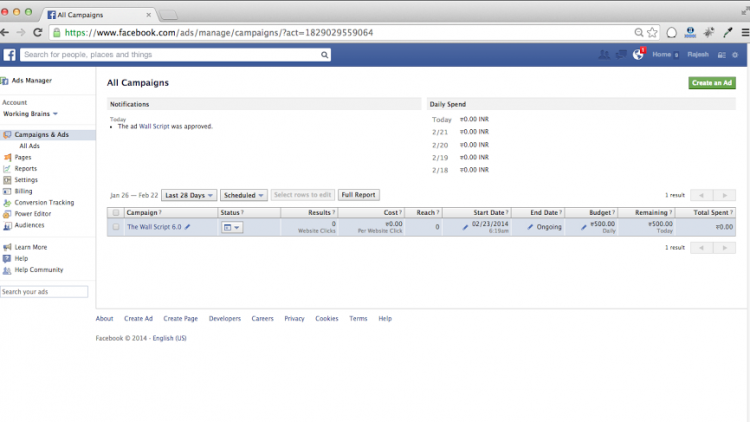The height and width of the screenshot is (422, 750).
Task: Click the search magnifier in Facebook search bar
Action: point(324,55)
